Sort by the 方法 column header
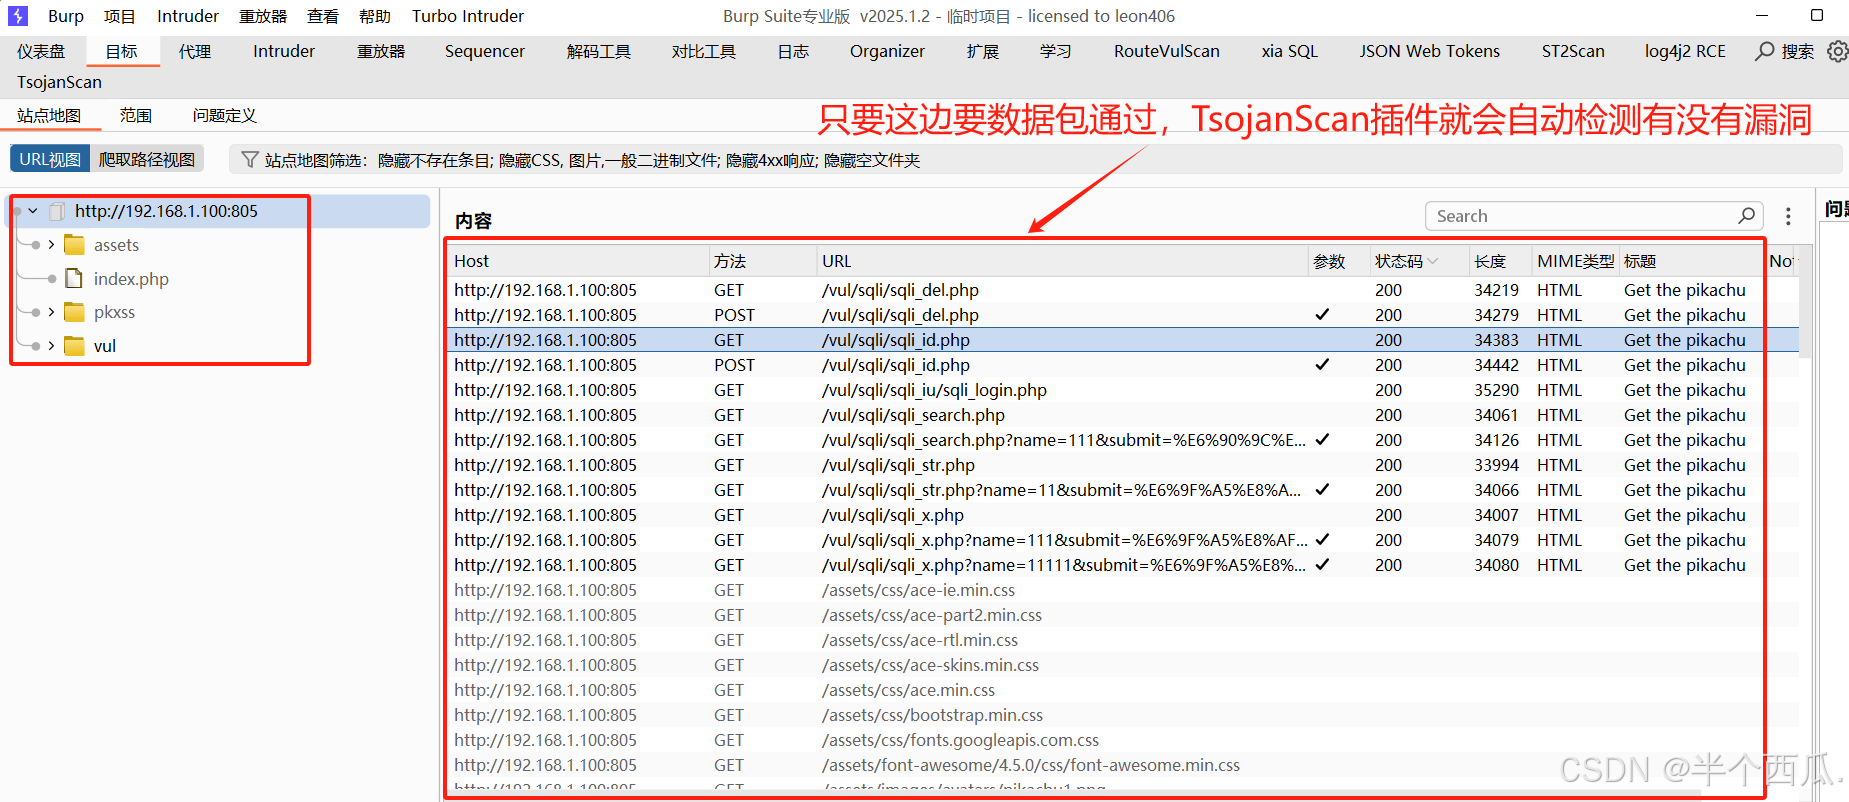 pyautogui.click(x=762, y=261)
